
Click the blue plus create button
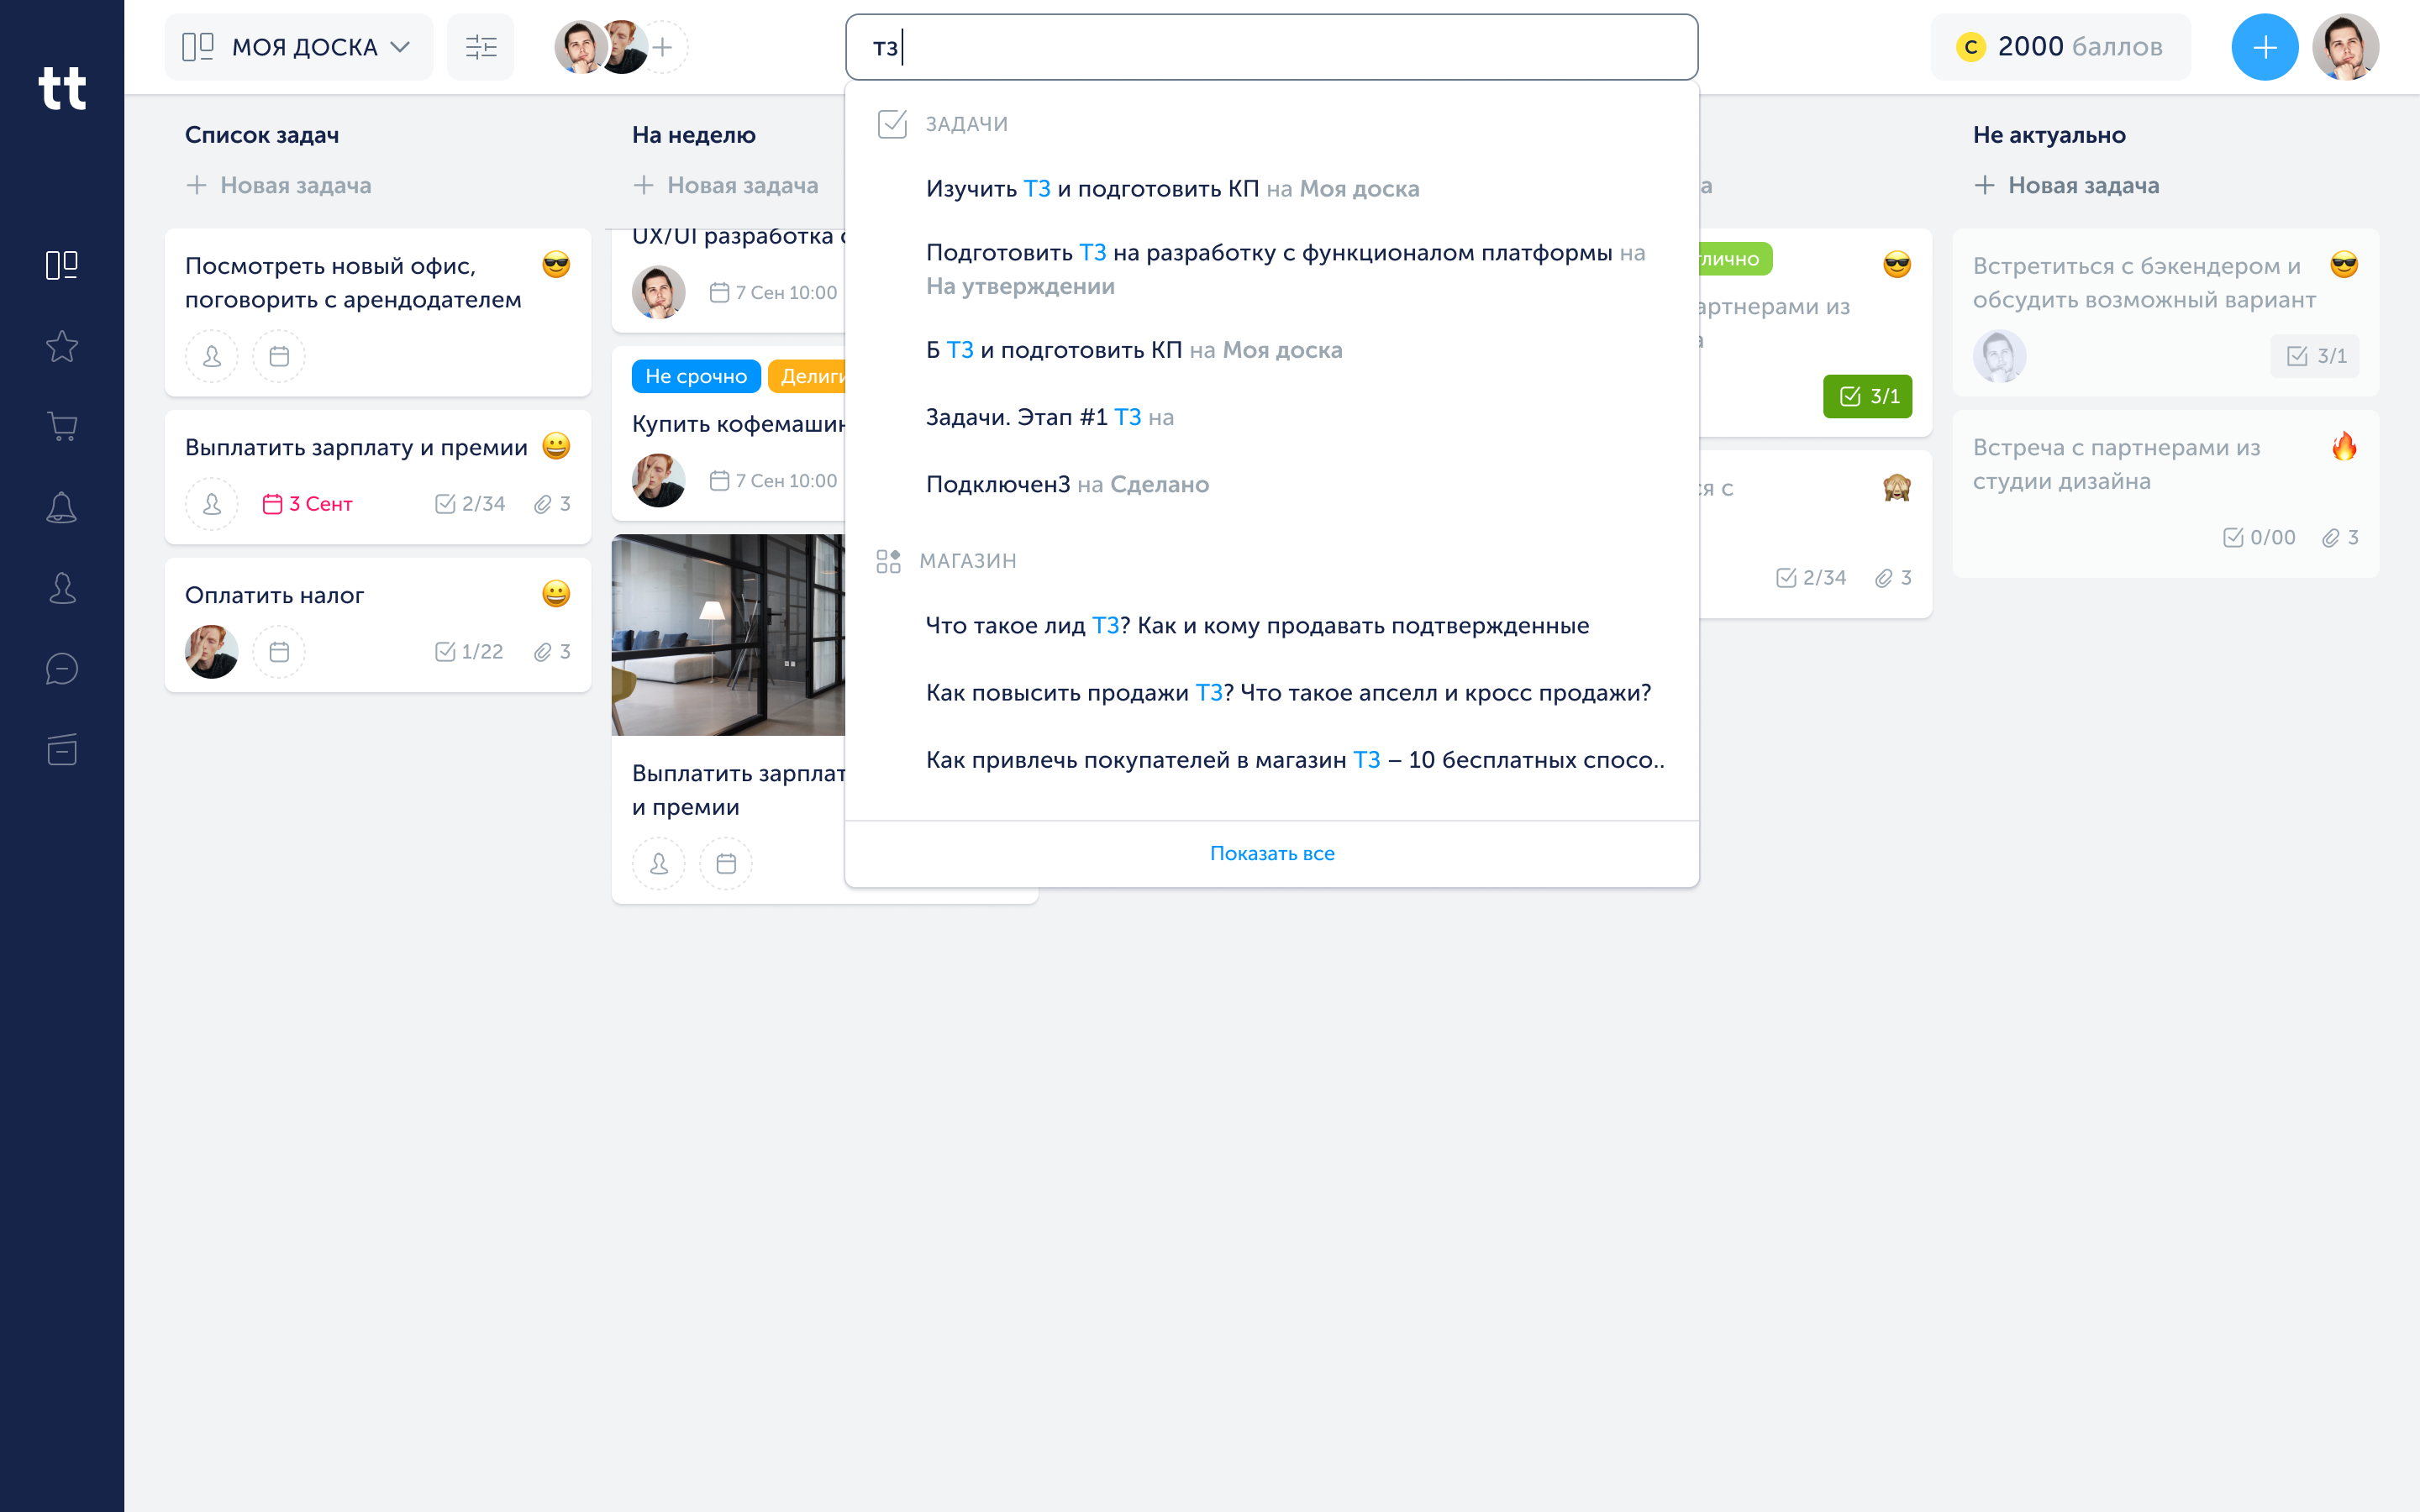[x=2264, y=47]
